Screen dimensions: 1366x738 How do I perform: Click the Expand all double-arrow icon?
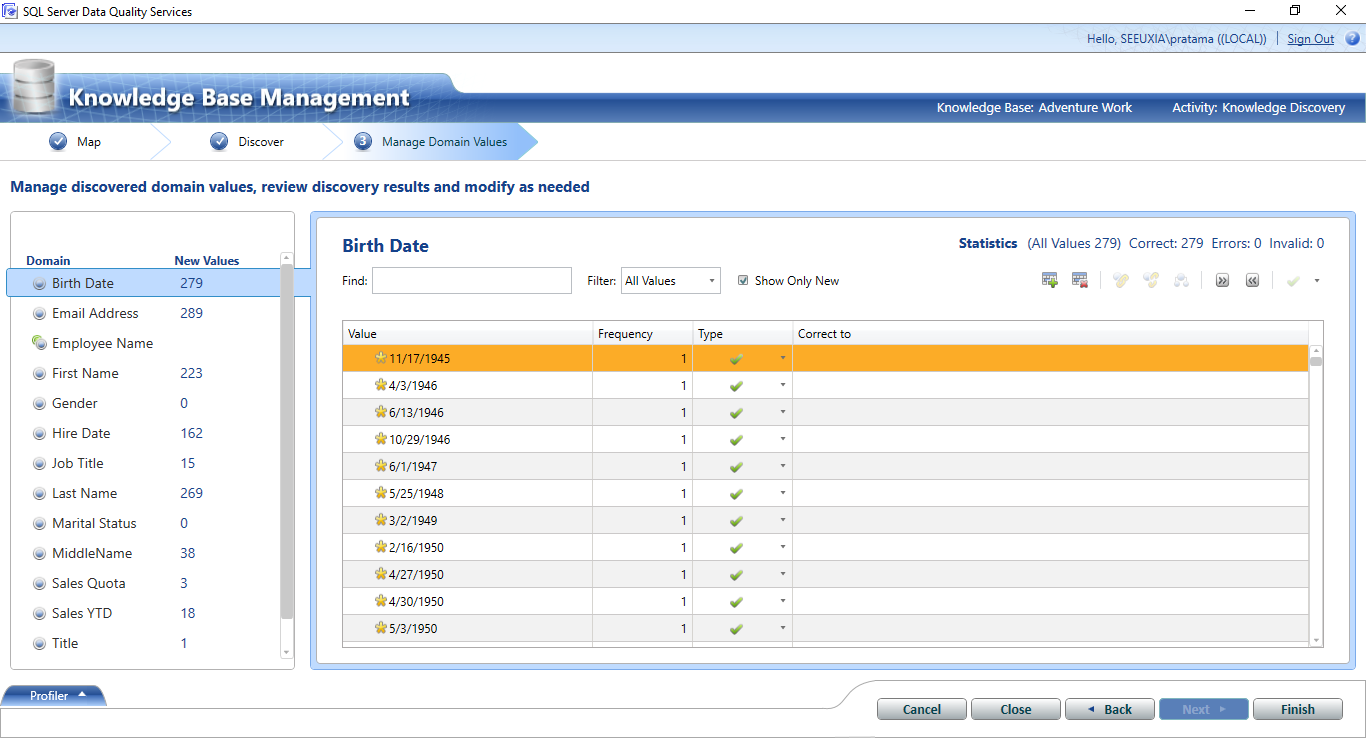(x=1222, y=281)
